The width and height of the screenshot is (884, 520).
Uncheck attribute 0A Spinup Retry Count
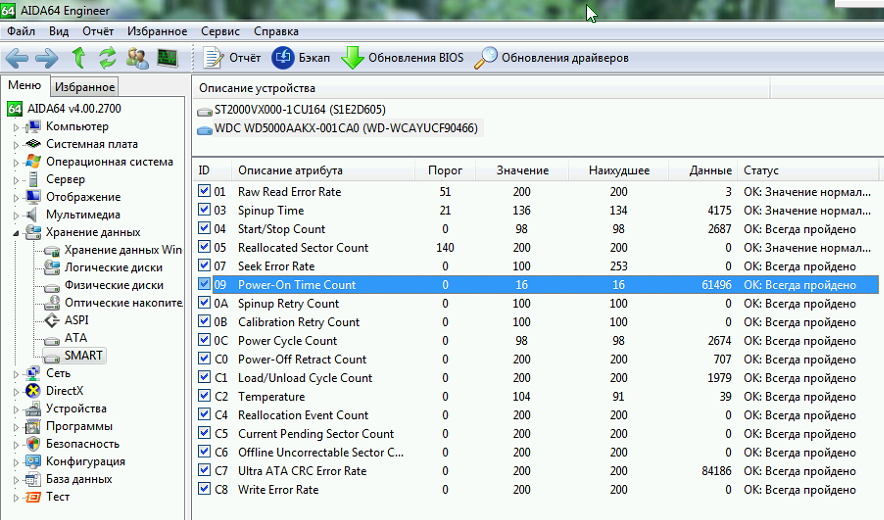[204, 303]
